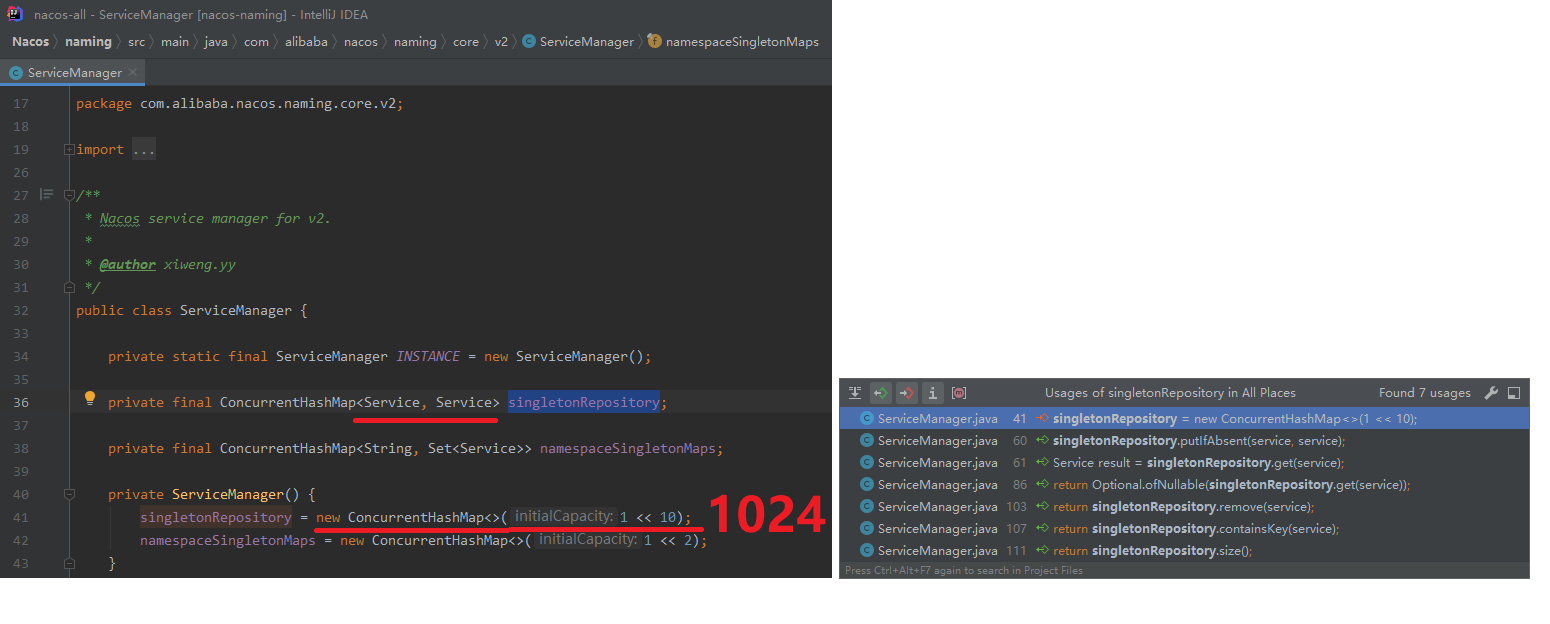Click the IntelliJ IDEA logo in title bar
This screenshot has width=1550, height=624.
[x=15, y=14]
